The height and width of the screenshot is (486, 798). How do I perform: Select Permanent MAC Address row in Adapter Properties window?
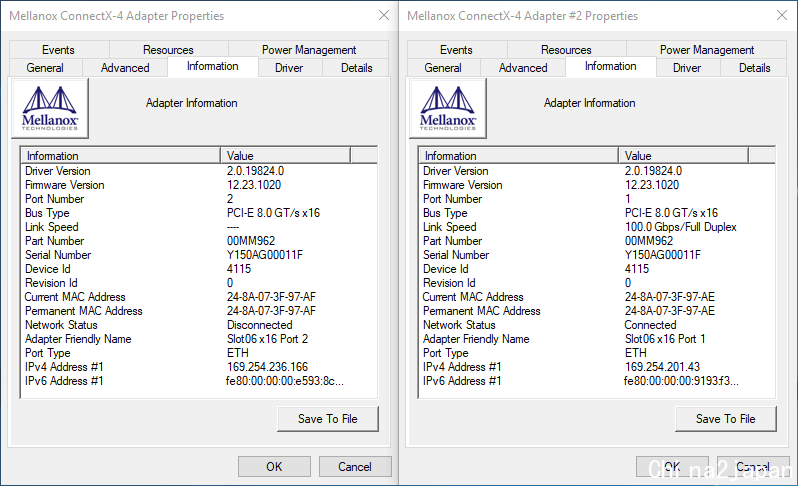[199, 311]
